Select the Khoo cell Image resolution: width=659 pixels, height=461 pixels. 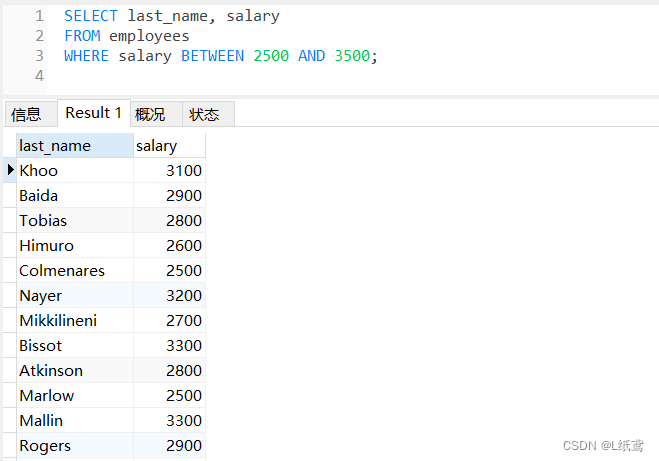click(75, 170)
